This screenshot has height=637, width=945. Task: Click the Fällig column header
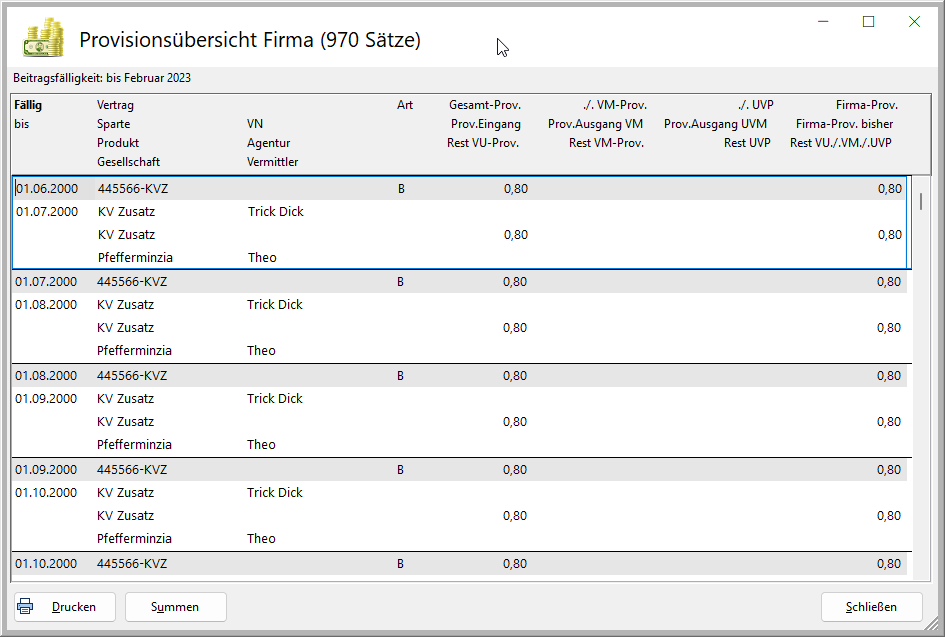click(29, 105)
